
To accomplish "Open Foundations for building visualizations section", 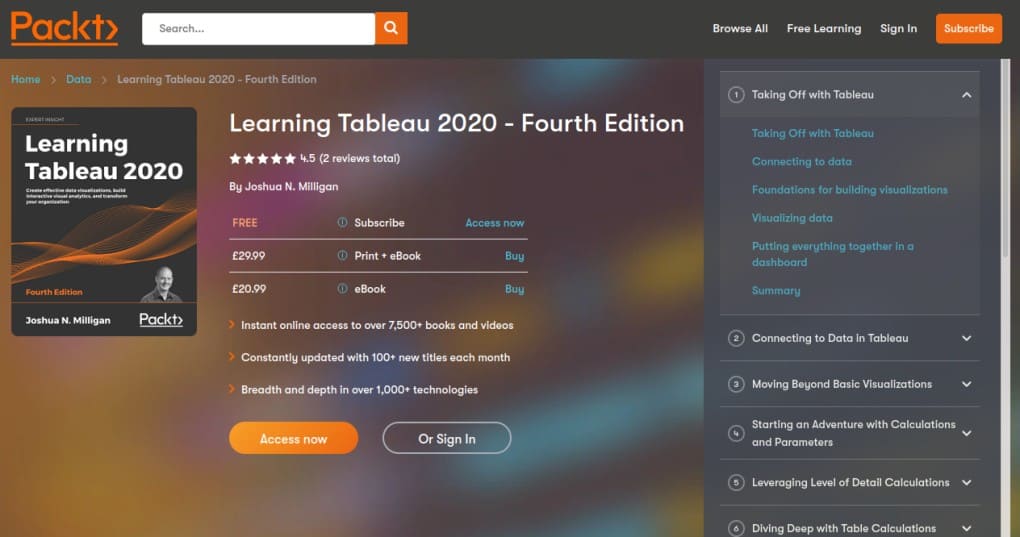I will tap(850, 190).
